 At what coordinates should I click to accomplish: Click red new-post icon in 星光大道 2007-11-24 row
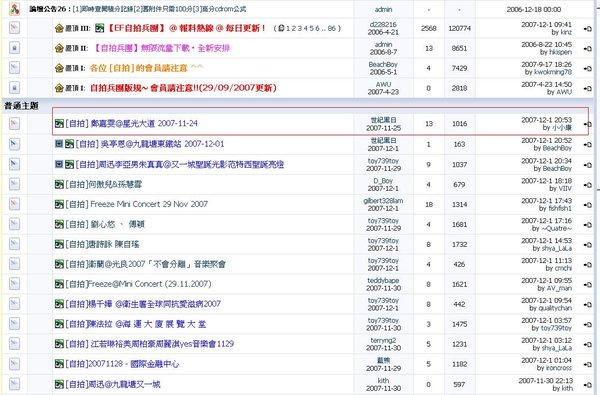[15, 123]
